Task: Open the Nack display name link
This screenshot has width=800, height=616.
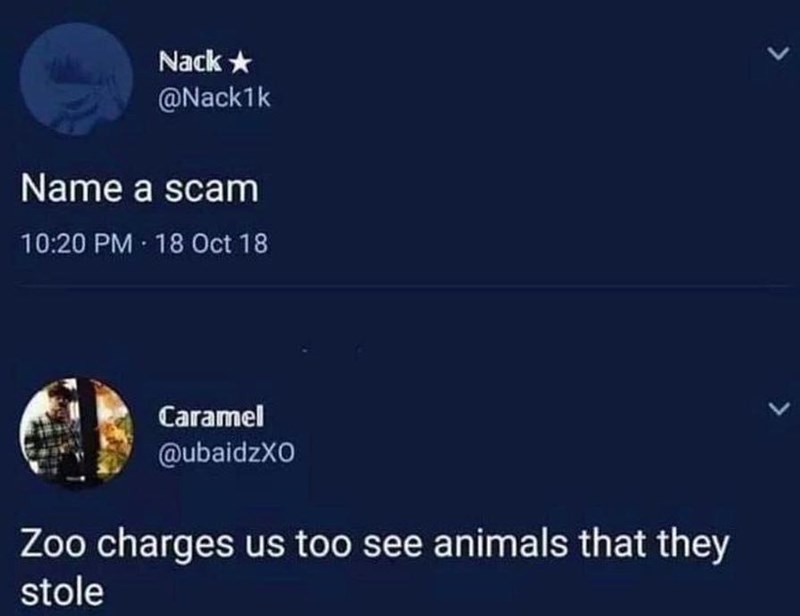Action: pyautogui.click(x=190, y=62)
